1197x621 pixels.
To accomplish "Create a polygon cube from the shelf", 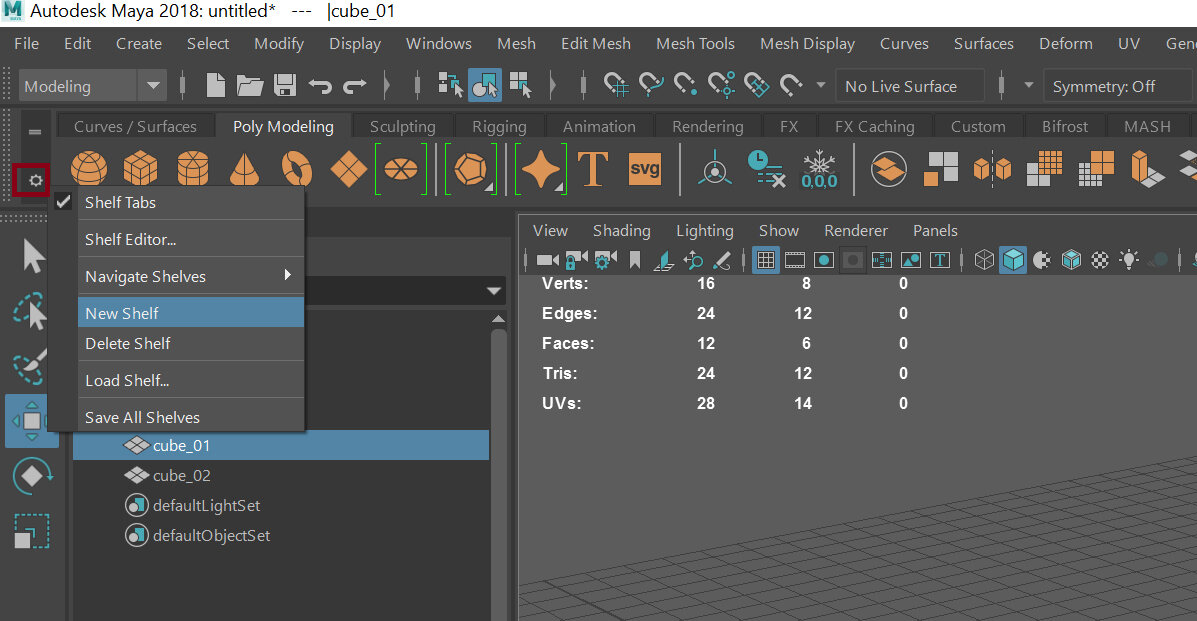I will (x=140, y=169).
